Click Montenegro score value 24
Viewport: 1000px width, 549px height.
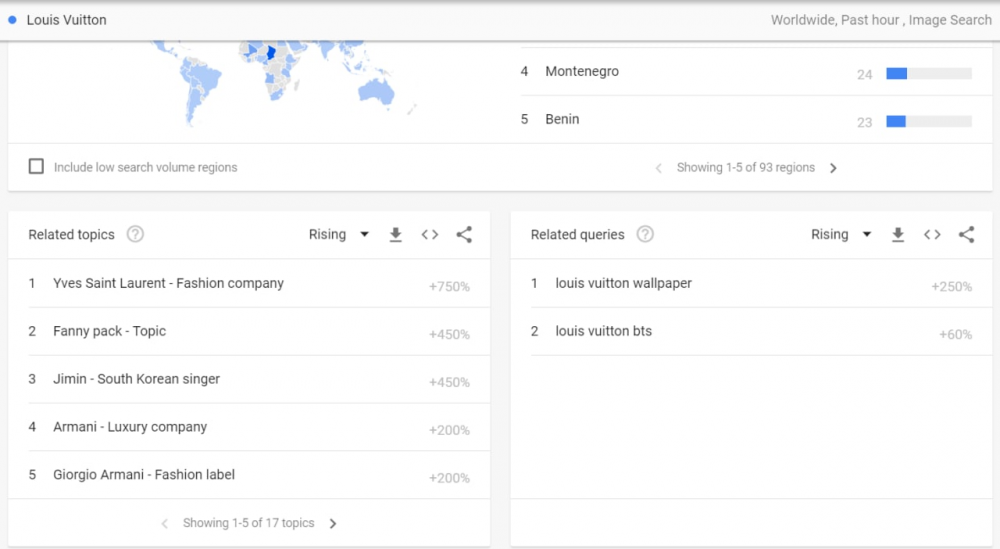(864, 75)
